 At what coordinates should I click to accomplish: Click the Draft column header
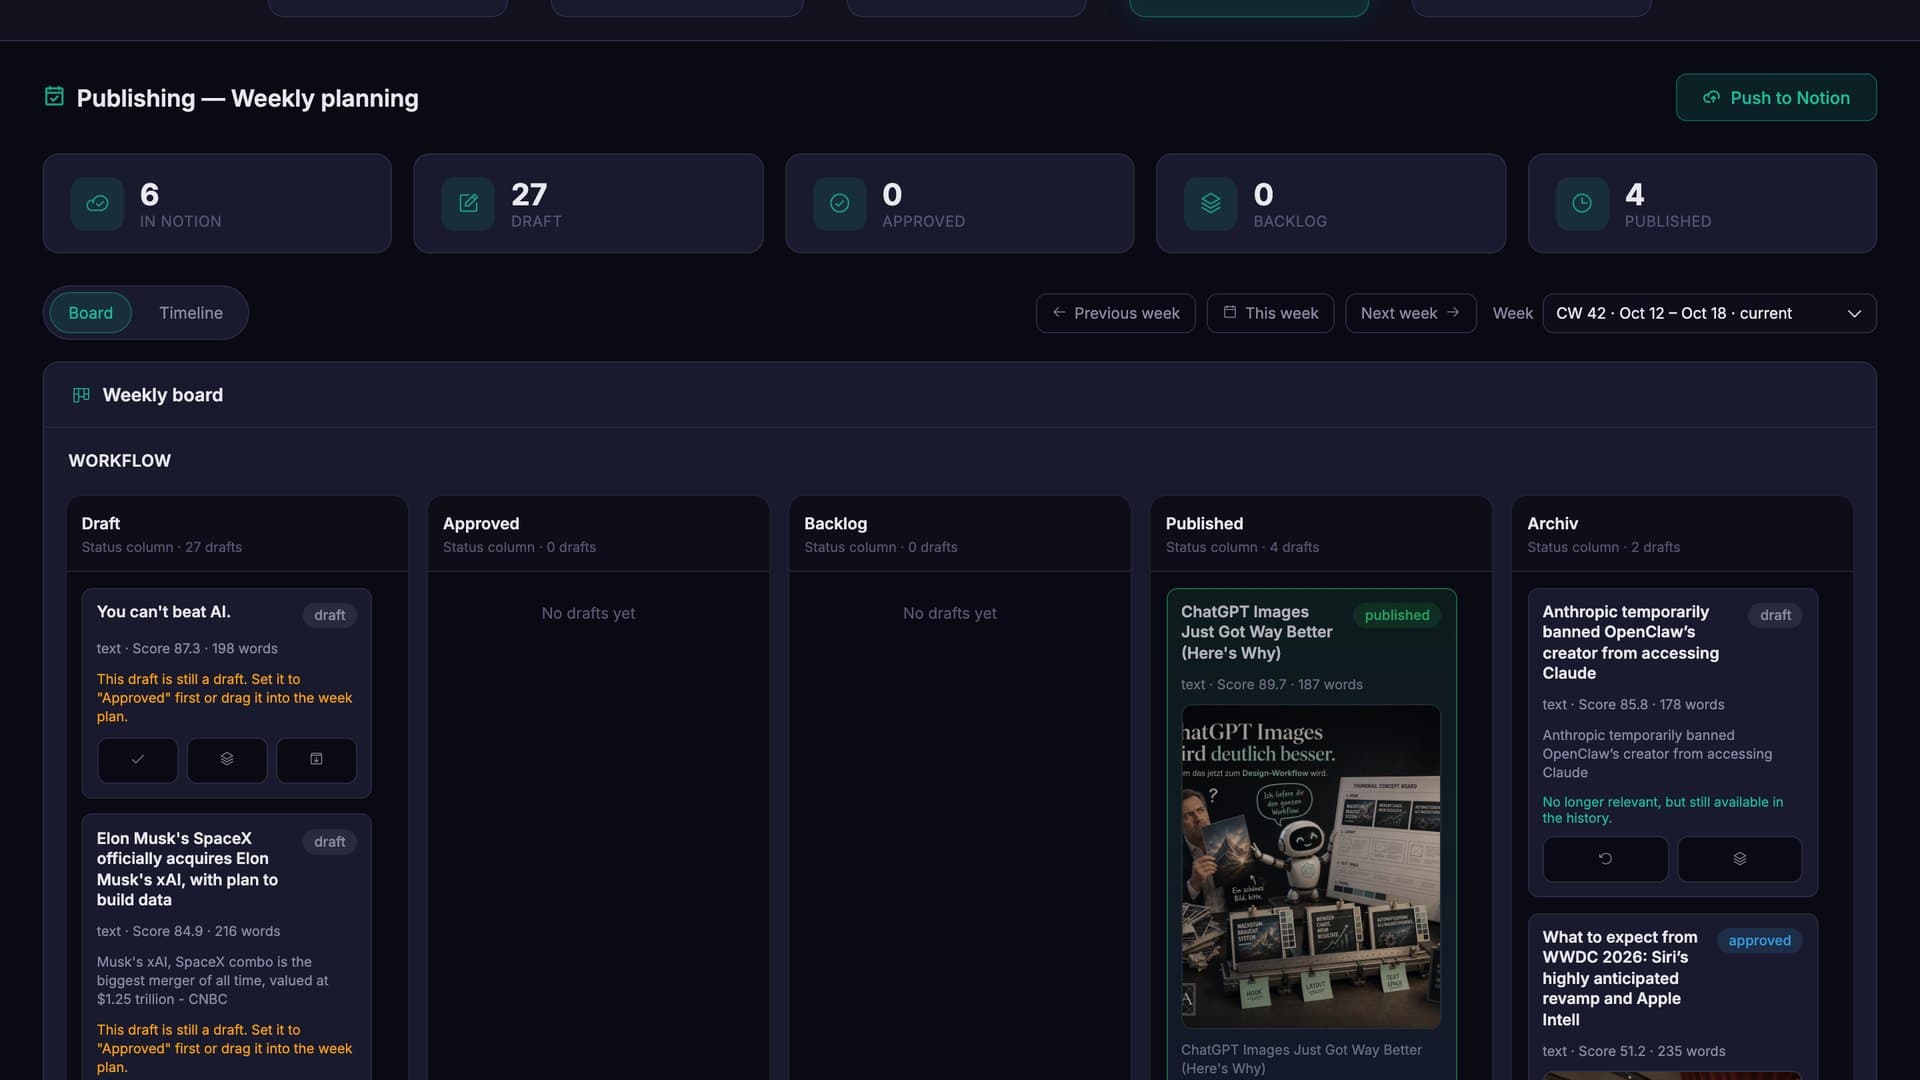237,534
